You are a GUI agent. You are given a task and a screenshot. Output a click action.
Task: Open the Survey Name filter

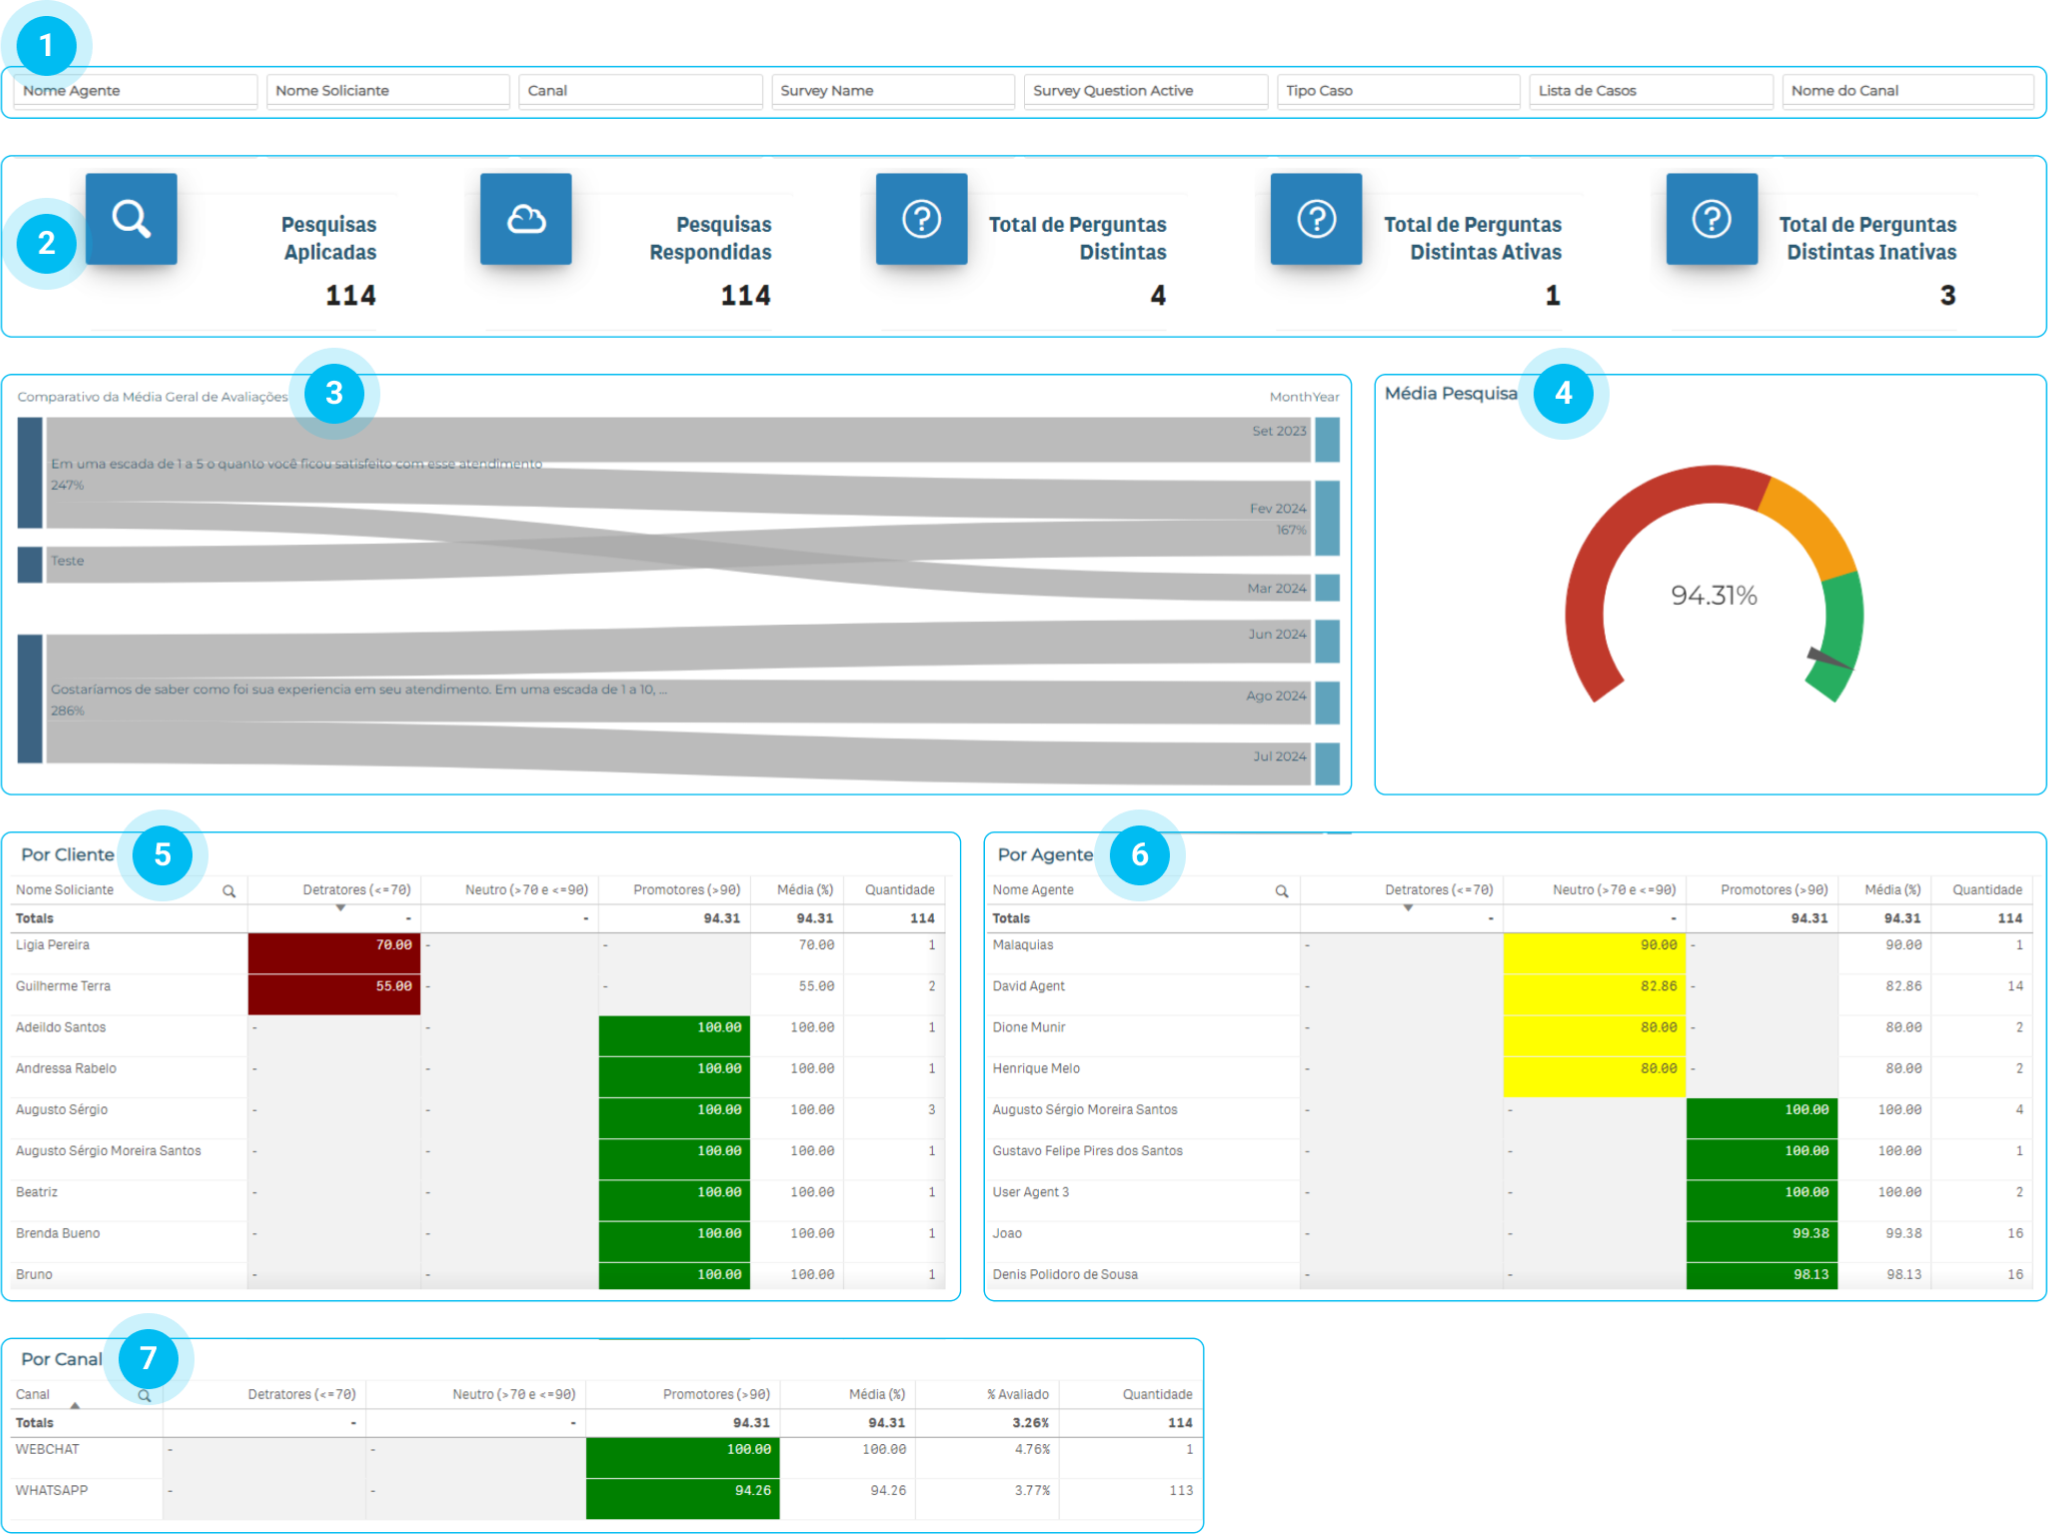[892, 91]
